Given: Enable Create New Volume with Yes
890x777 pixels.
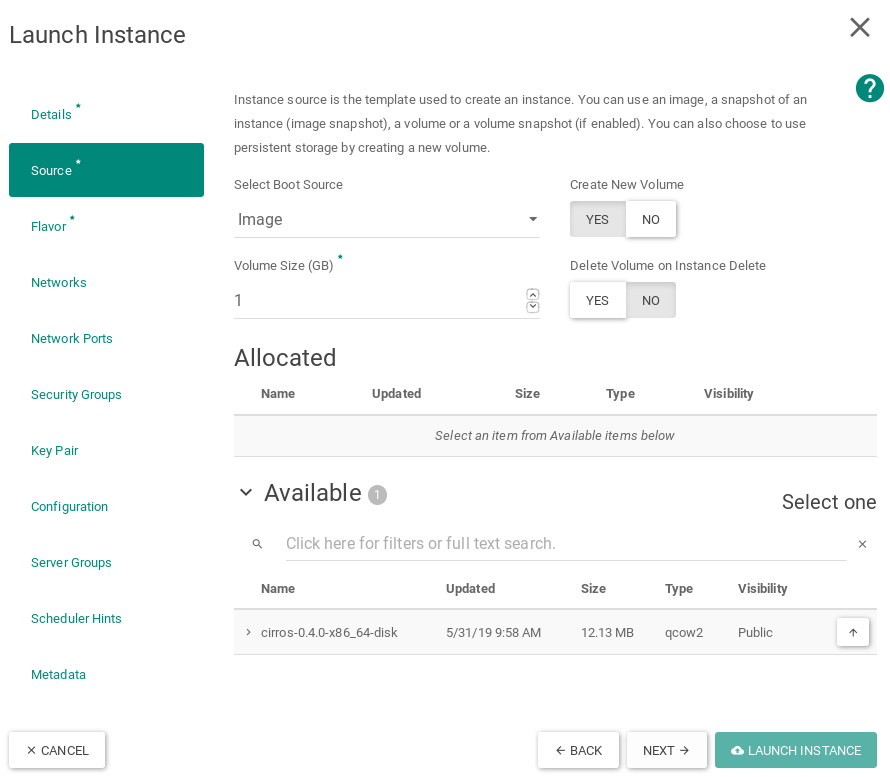Looking at the screenshot, I should click(x=597, y=219).
